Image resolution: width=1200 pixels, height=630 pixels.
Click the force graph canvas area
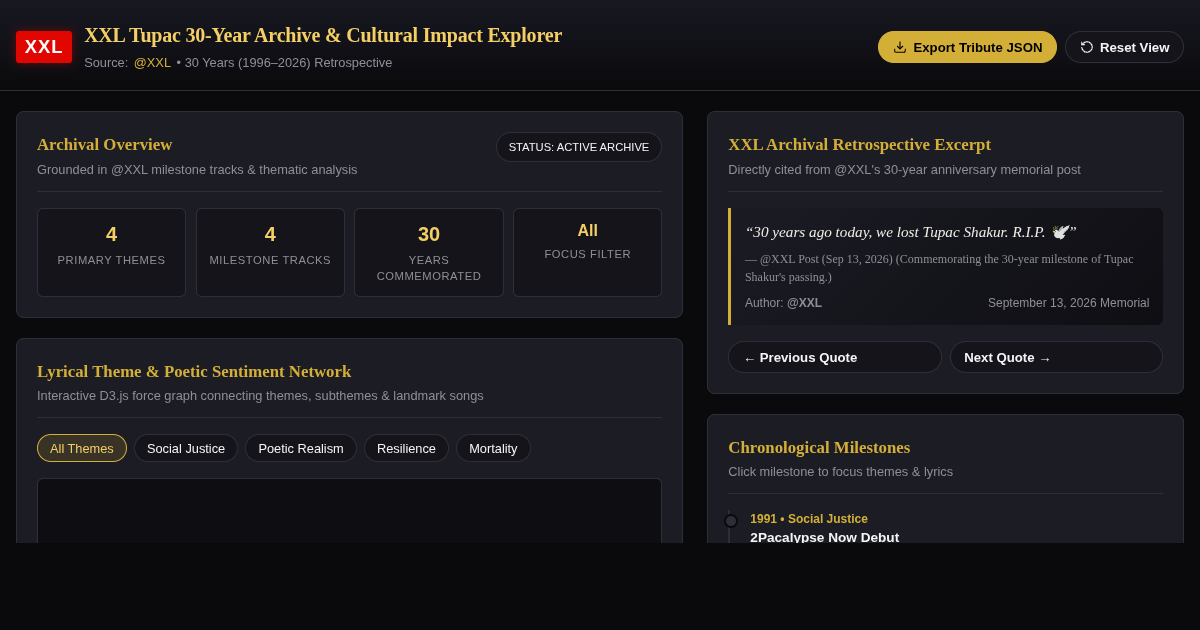[x=349, y=510]
